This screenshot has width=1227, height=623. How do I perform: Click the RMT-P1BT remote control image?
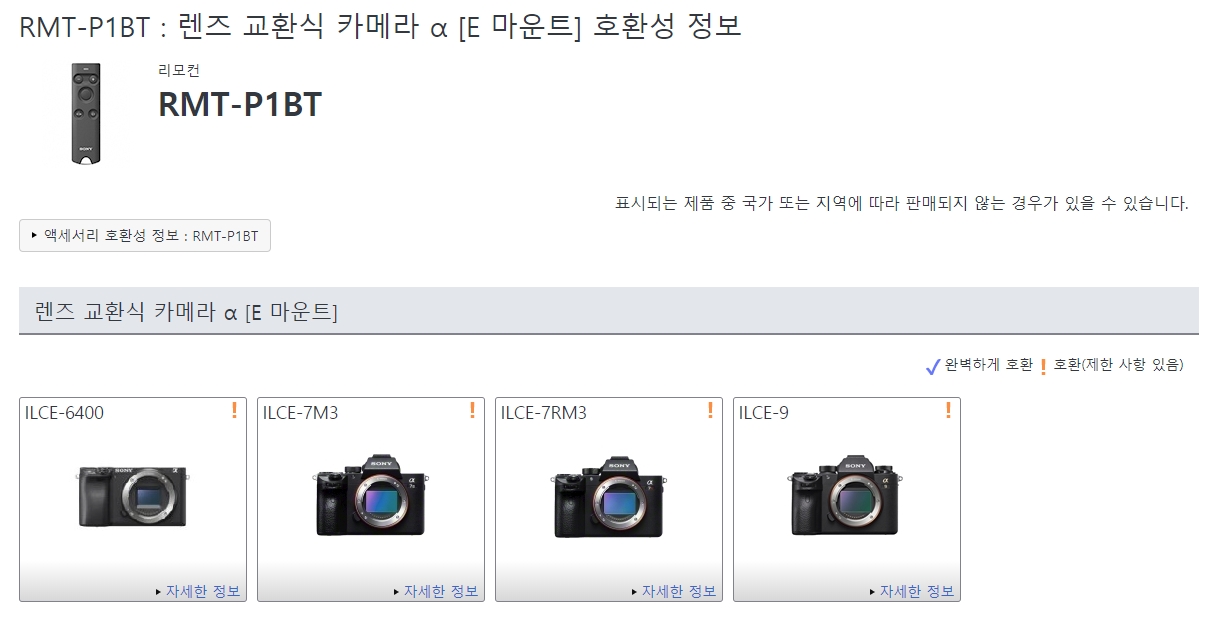click(x=86, y=113)
